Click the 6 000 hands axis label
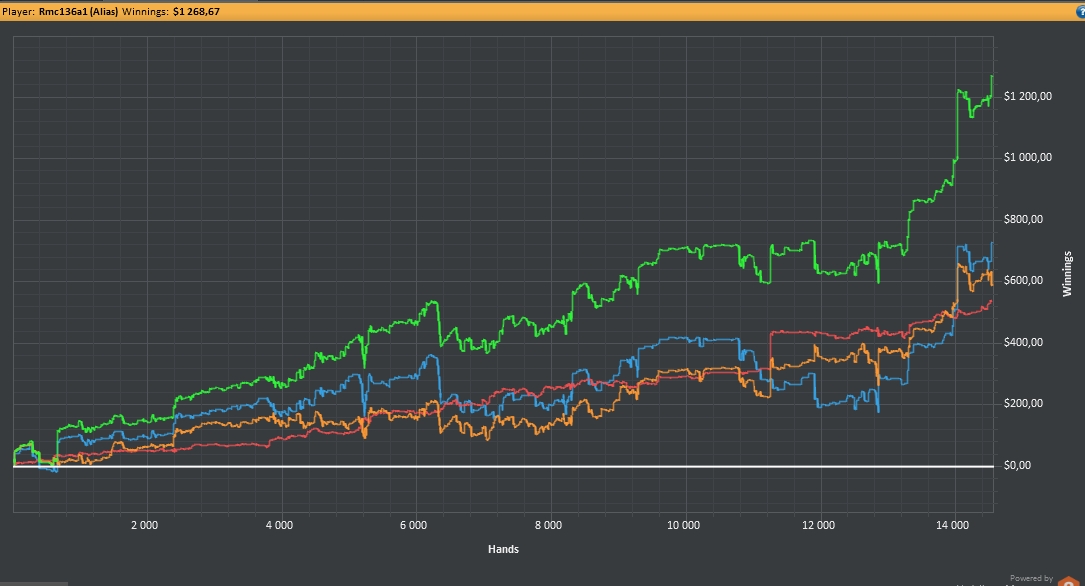The width and height of the screenshot is (1085, 586). coord(415,524)
